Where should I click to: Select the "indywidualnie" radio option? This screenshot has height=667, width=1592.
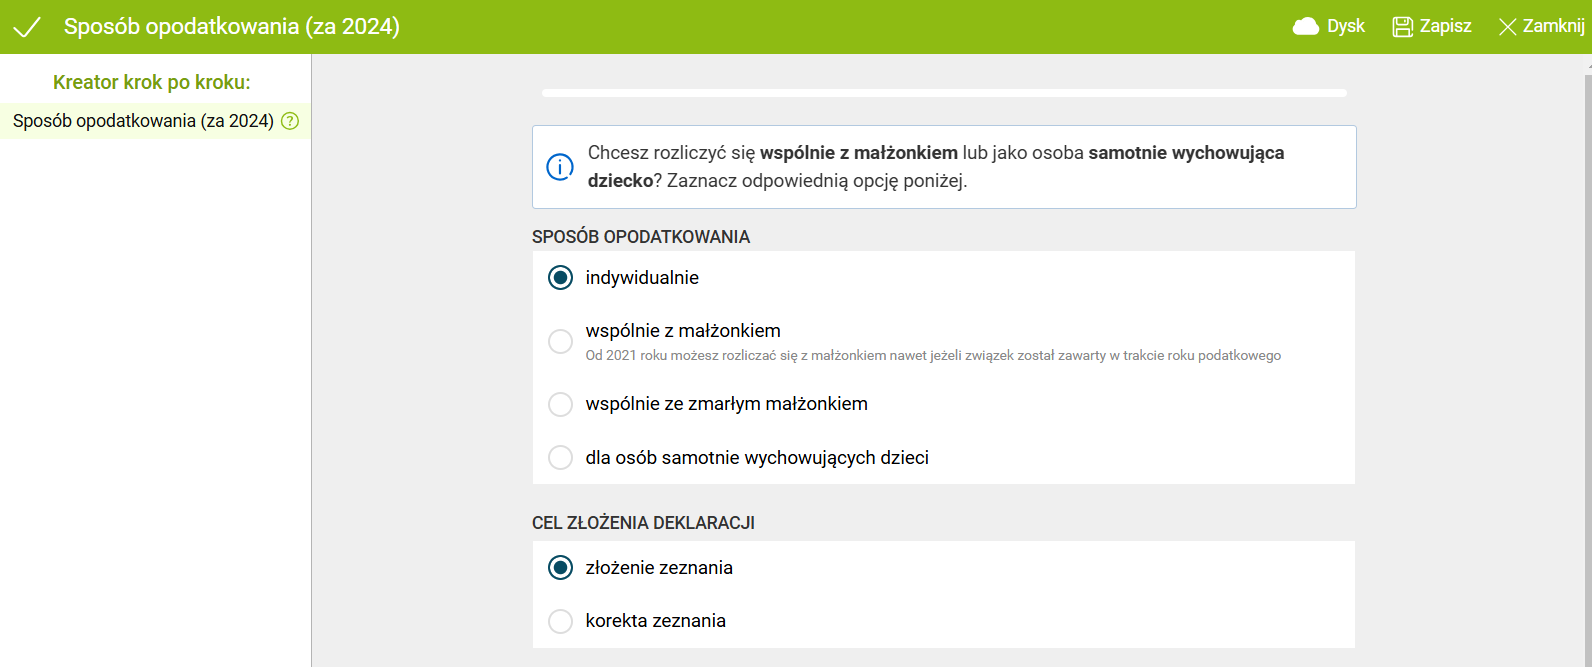pyautogui.click(x=561, y=278)
